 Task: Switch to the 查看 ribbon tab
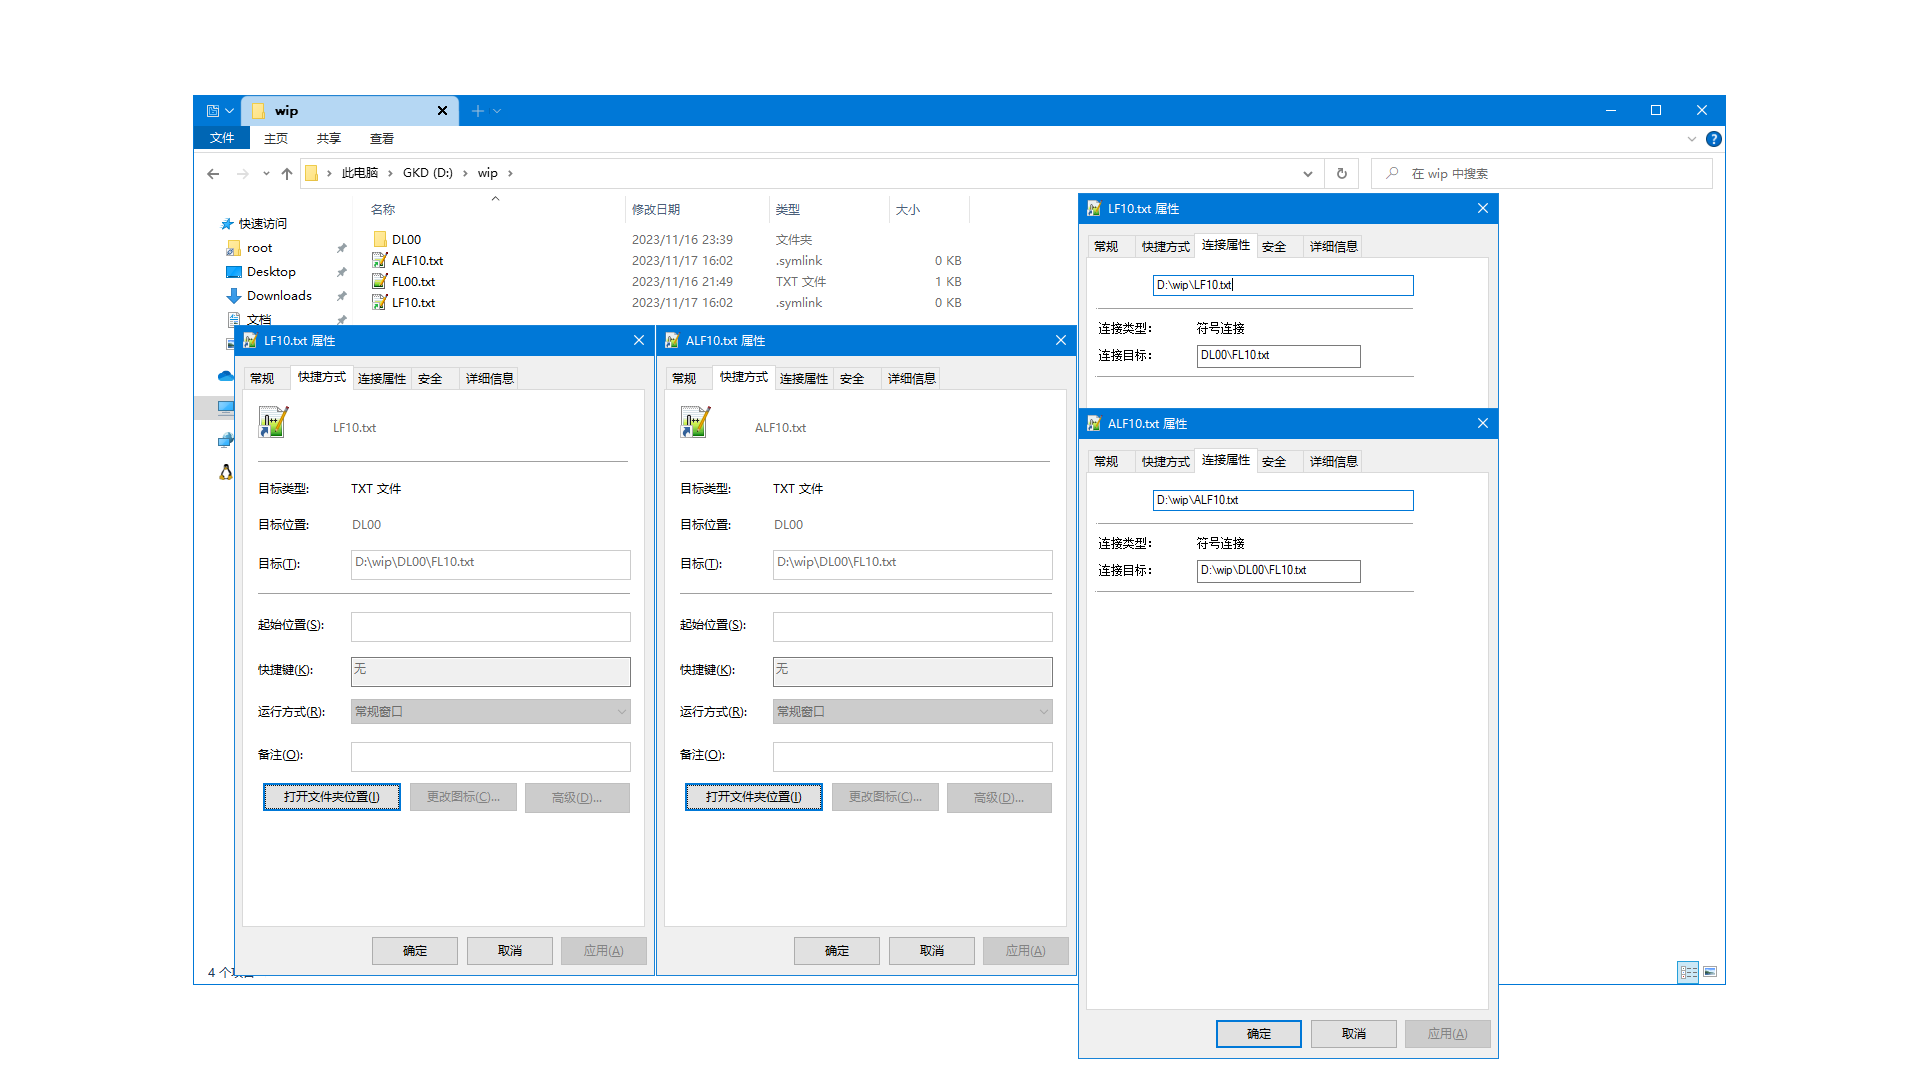click(381, 138)
